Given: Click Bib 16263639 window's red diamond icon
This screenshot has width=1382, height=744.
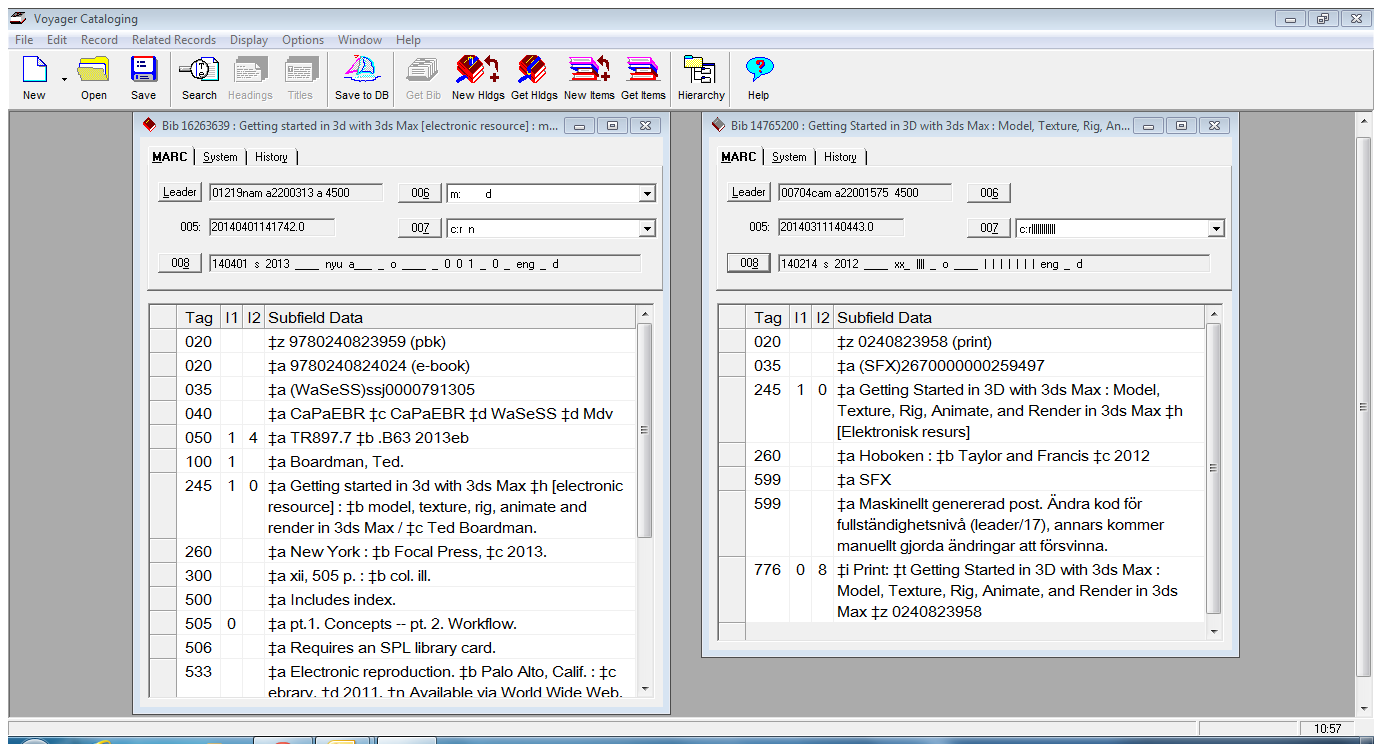Looking at the screenshot, I should point(149,126).
